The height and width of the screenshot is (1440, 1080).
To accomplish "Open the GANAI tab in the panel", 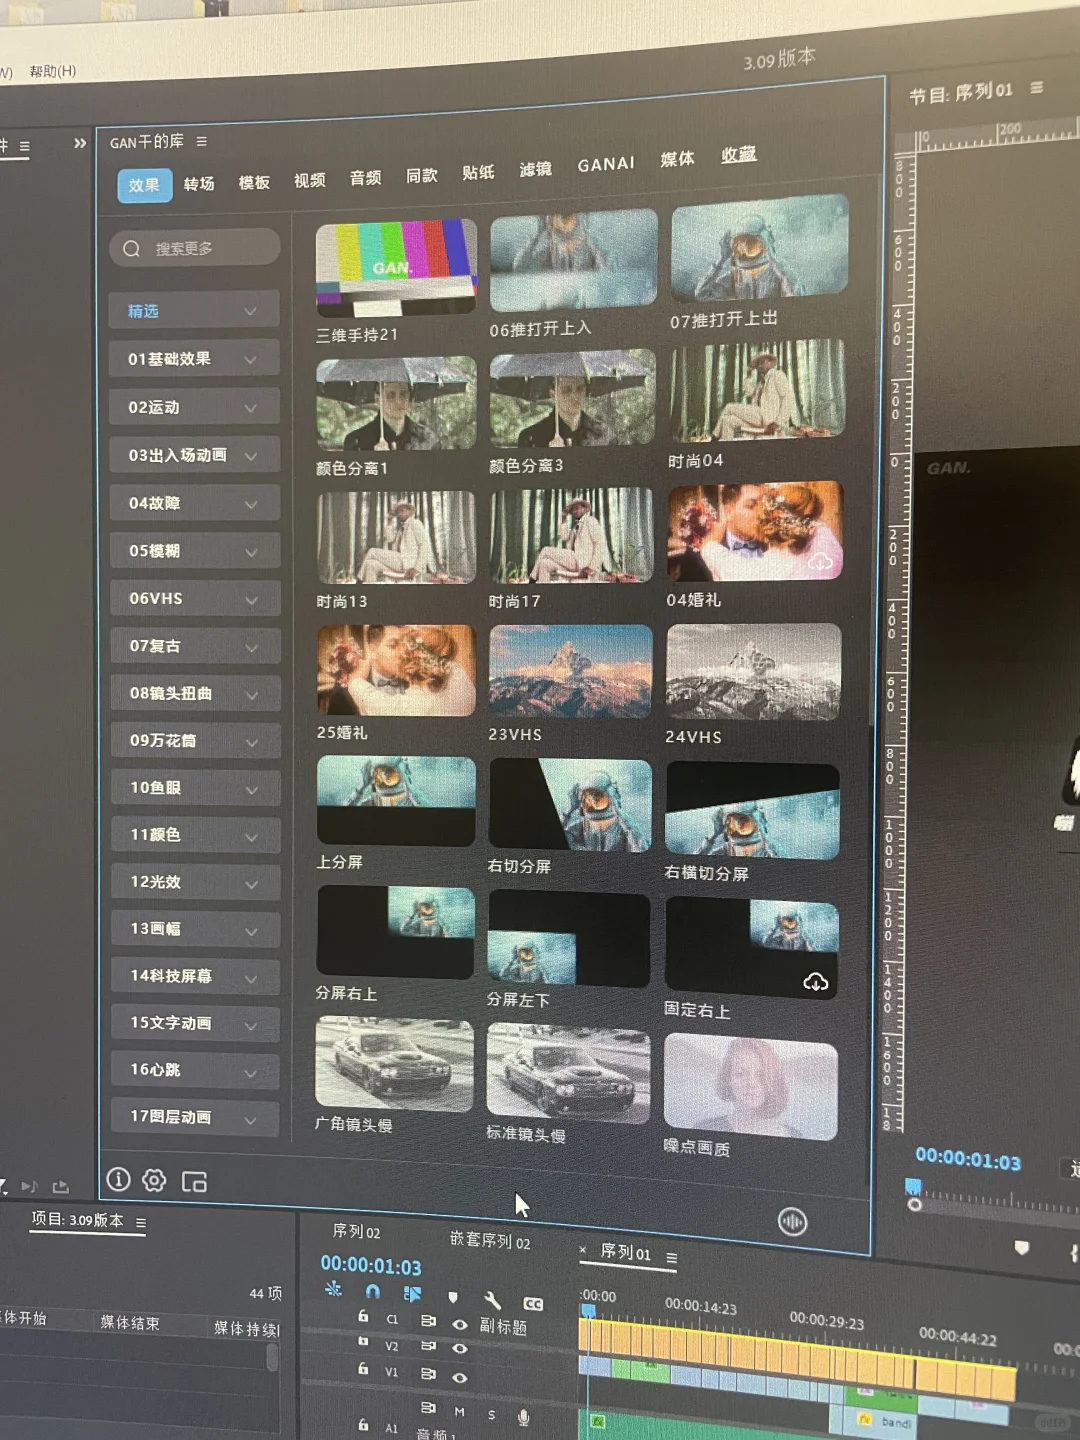I will [605, 163].
